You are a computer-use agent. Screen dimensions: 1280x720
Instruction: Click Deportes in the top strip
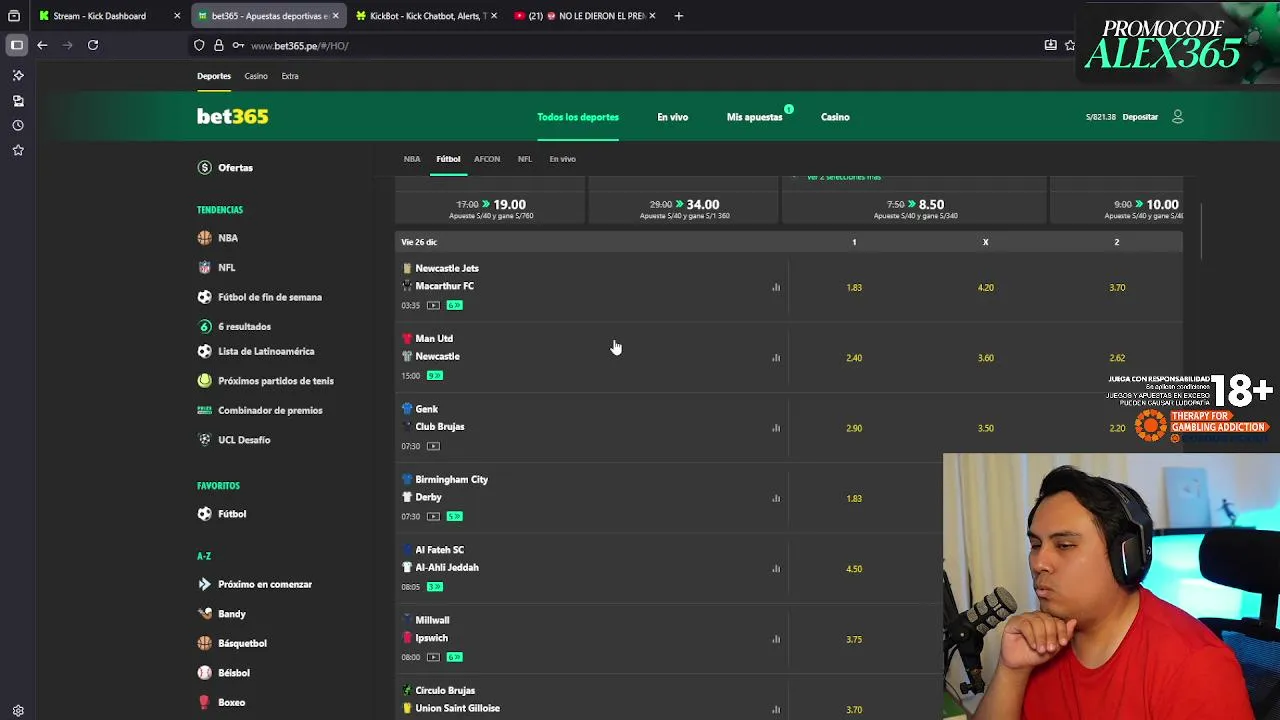point(214,76)
